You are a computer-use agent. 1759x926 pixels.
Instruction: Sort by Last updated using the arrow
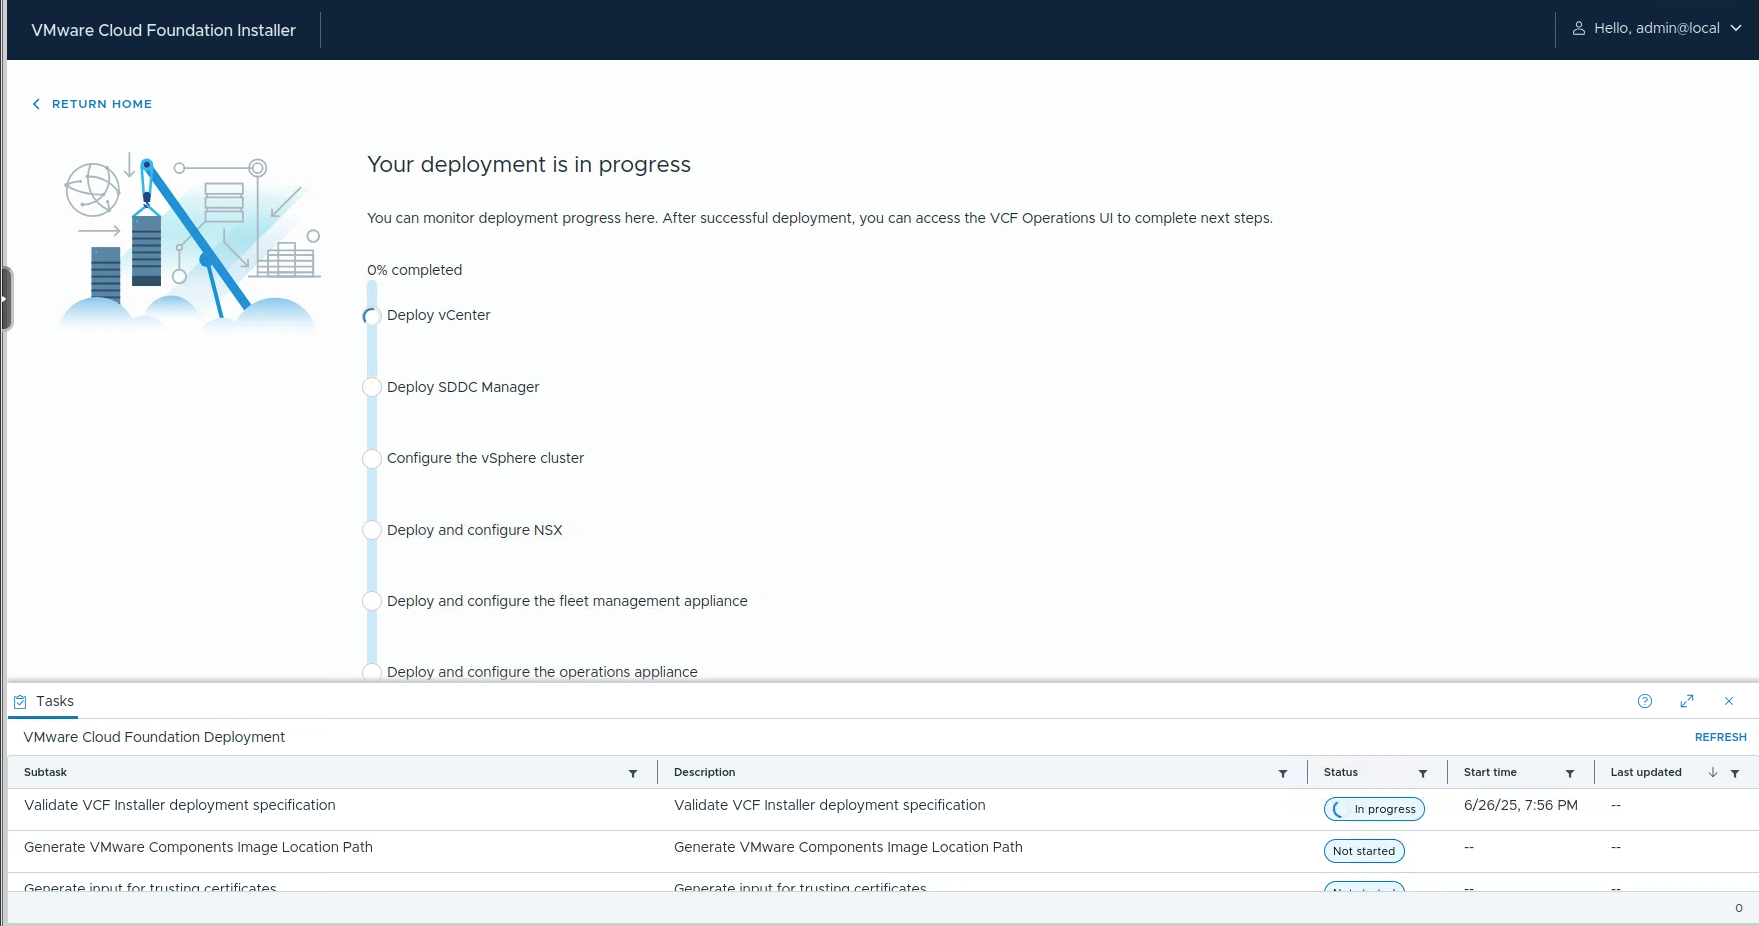pyautogui.click(x=1713, y=772)
